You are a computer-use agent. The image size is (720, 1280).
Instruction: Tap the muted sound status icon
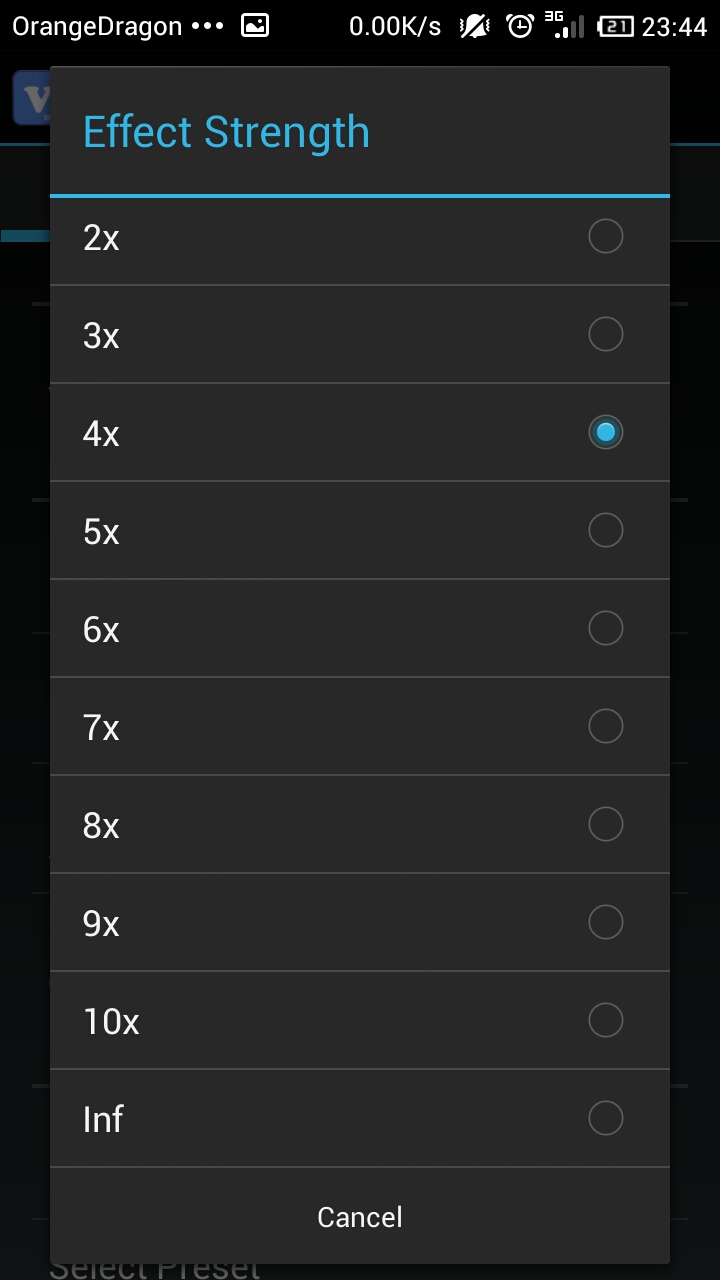point(474,26)
